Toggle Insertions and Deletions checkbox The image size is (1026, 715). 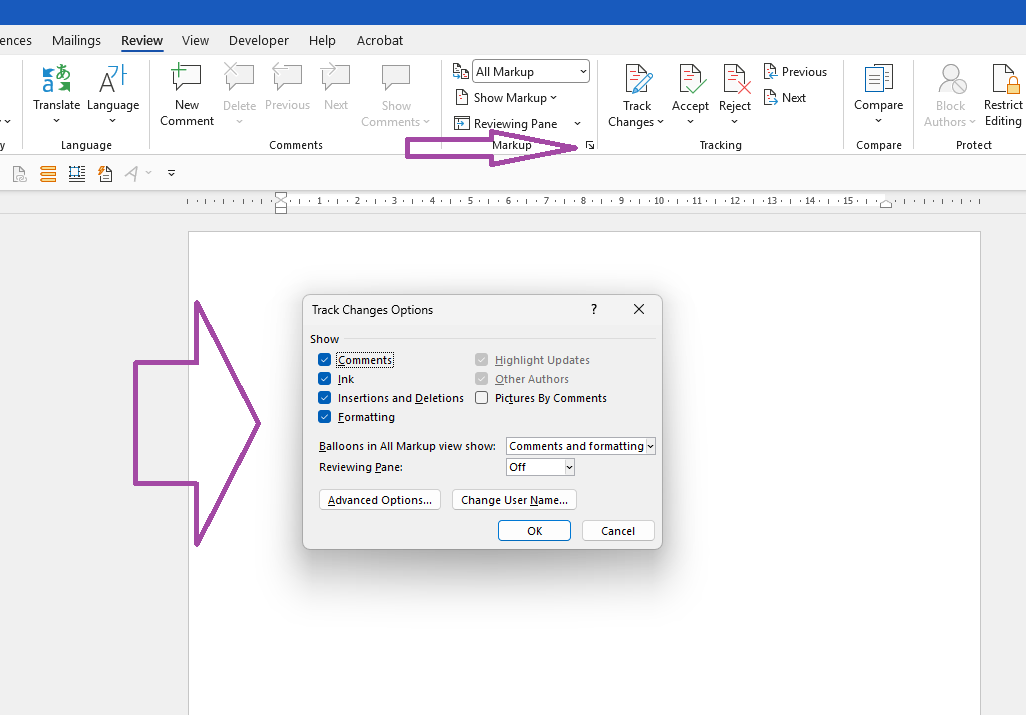[x=325, y=398]
